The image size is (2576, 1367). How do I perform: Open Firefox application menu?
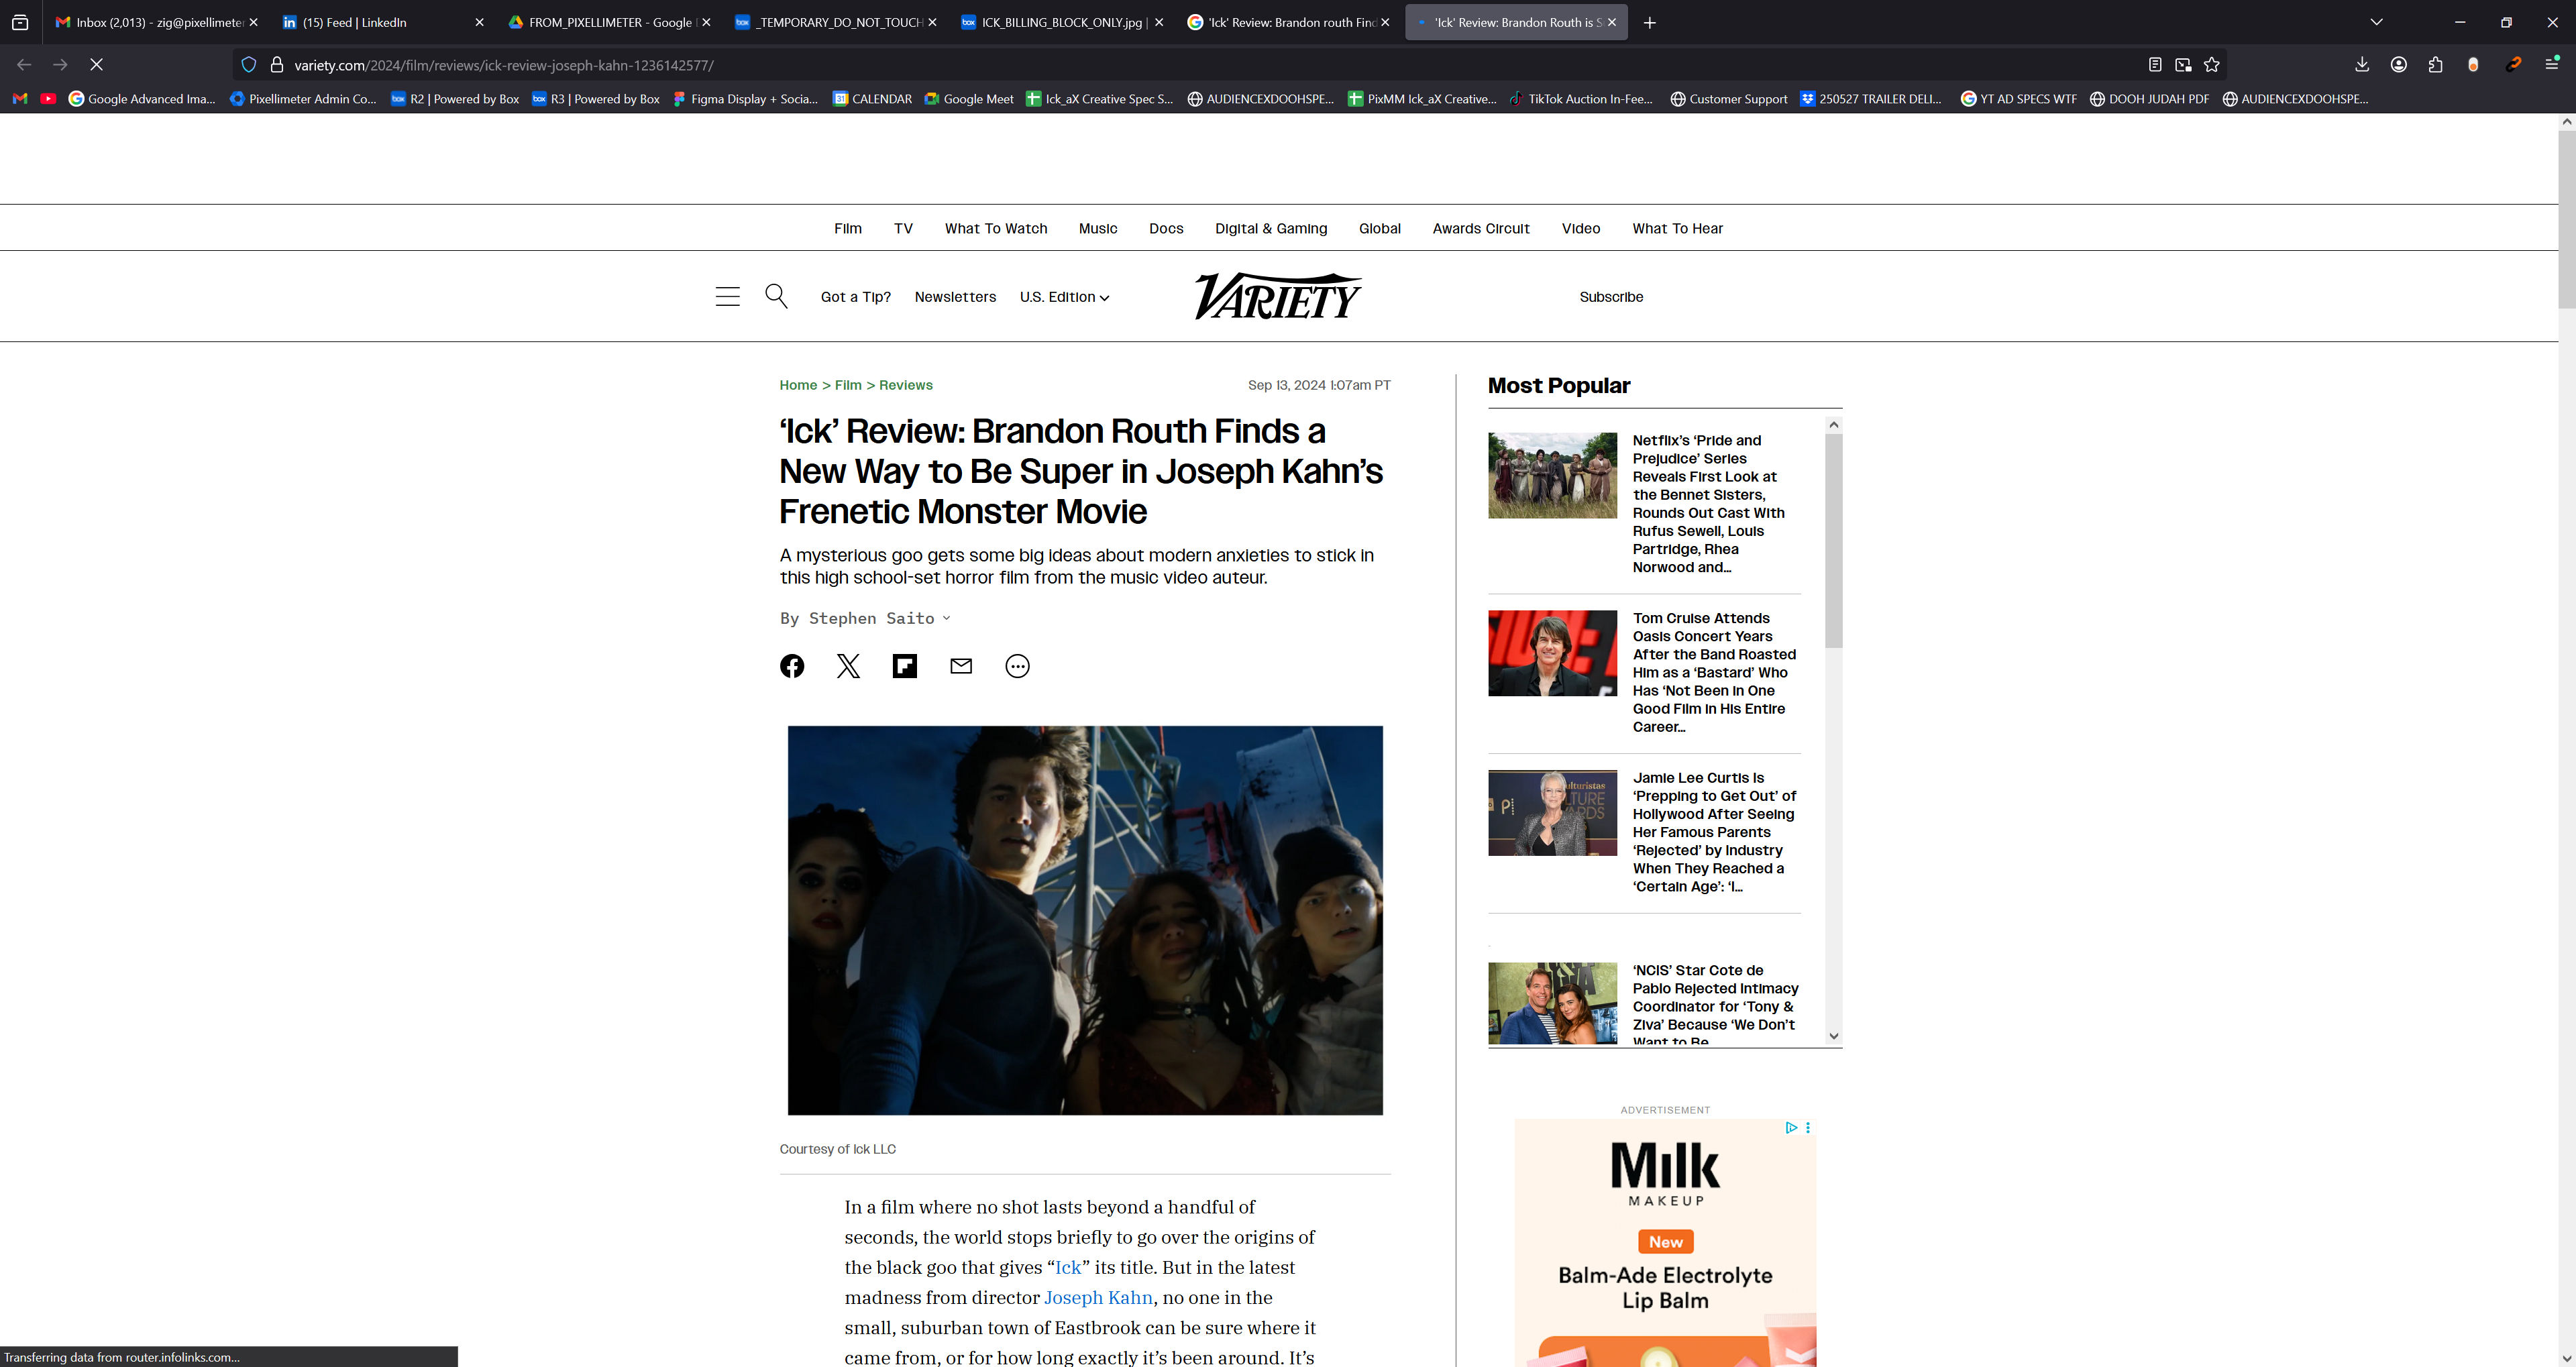(x=2552, y=64)
